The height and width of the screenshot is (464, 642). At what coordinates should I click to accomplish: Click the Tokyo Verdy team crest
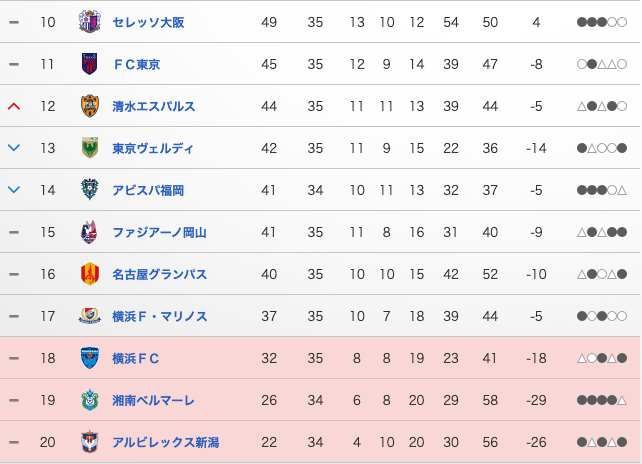pyautogui.click(x=90, y=148)
